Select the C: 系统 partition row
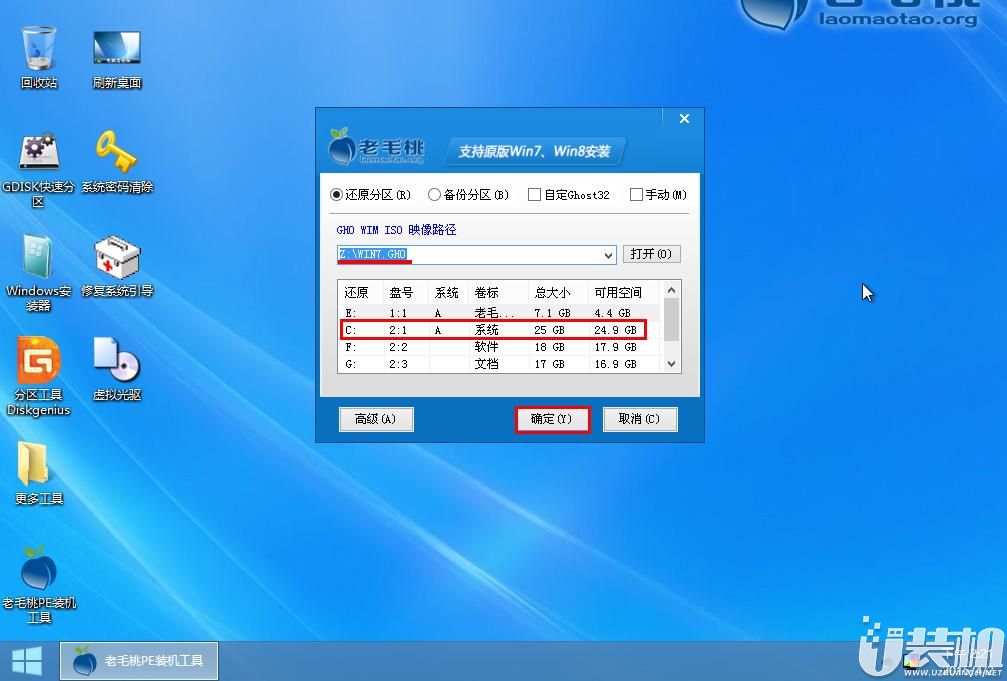 point(490,330)
